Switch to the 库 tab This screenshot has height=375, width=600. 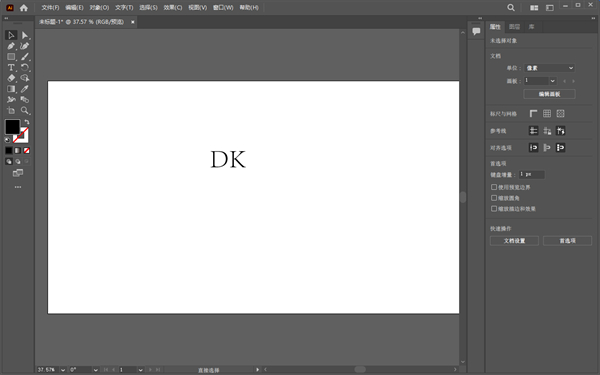pyautogui.click(x=532, y=27)
